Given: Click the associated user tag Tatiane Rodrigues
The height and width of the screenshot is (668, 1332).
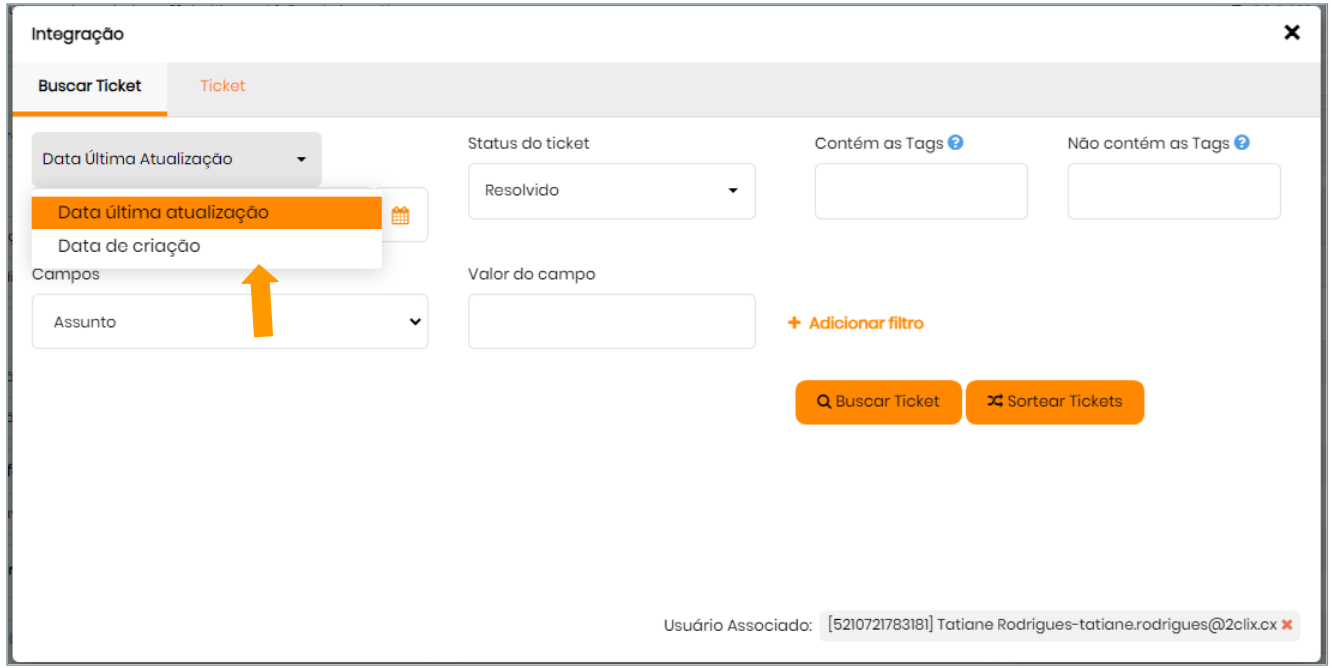Looking at the screenshot, I should coord(1051,625).
